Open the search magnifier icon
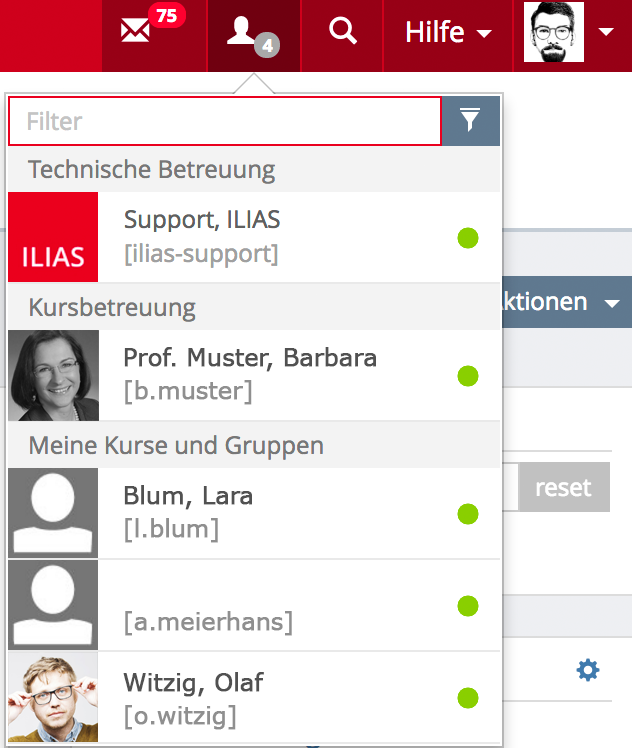 (342, 31)
